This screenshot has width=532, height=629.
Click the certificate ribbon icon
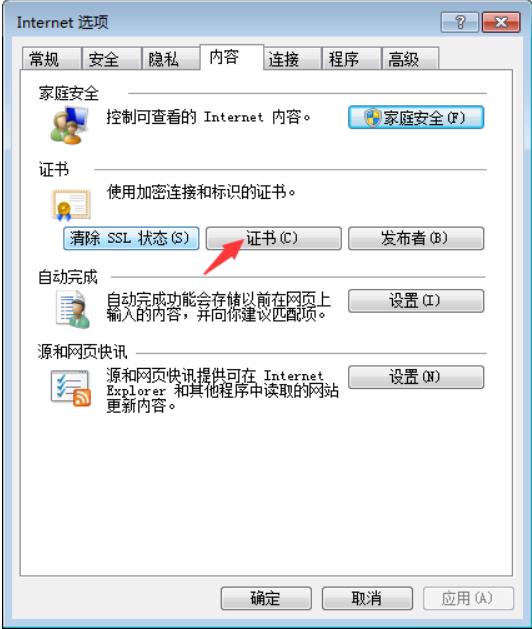coord(71,205)
